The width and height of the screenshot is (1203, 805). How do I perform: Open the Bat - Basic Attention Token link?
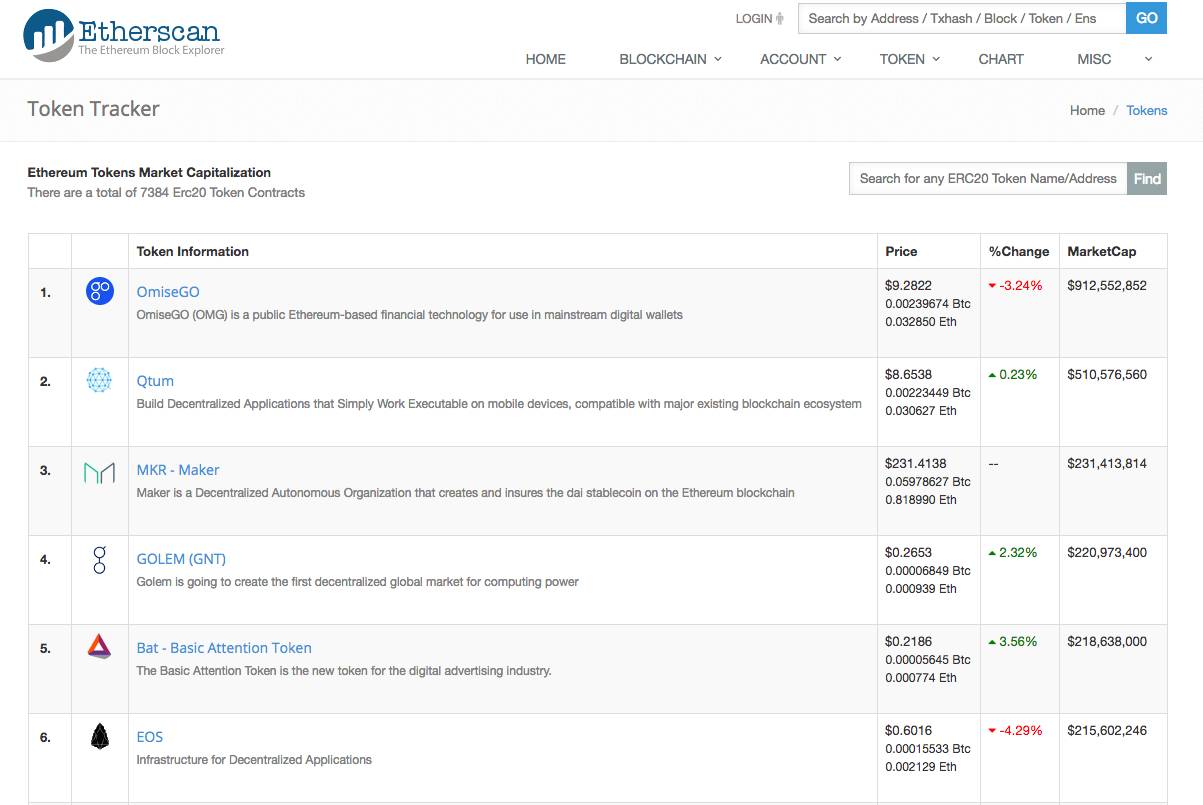click(224, 648)
